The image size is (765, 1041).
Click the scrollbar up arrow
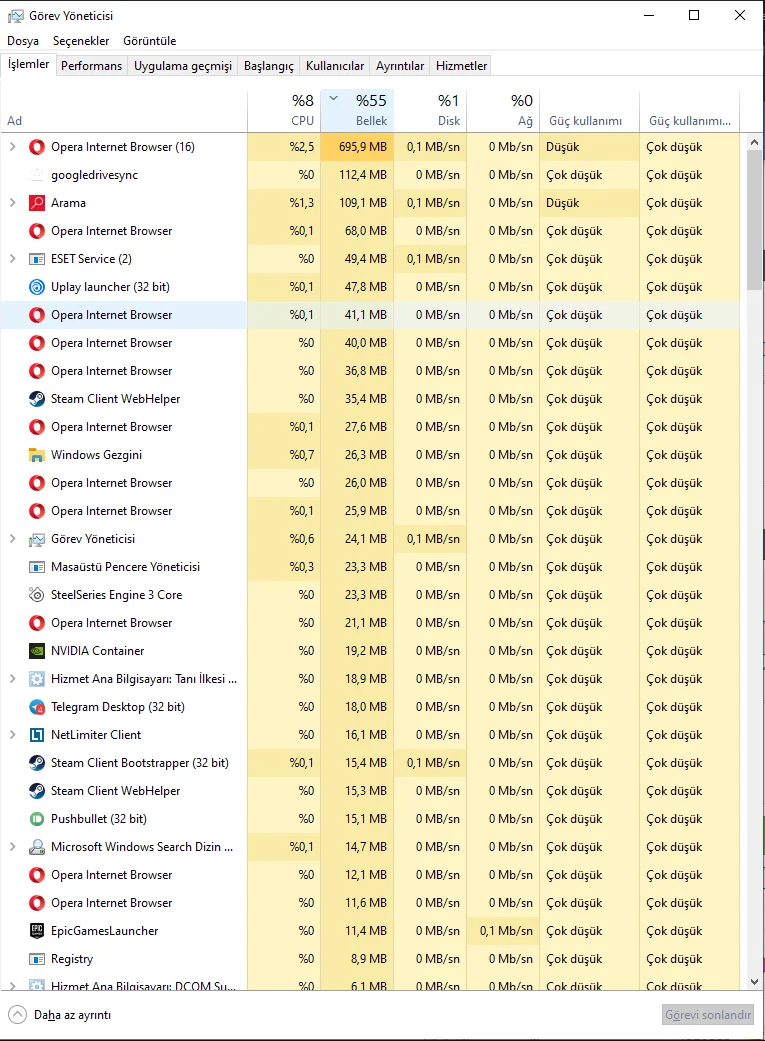[754, 142]
